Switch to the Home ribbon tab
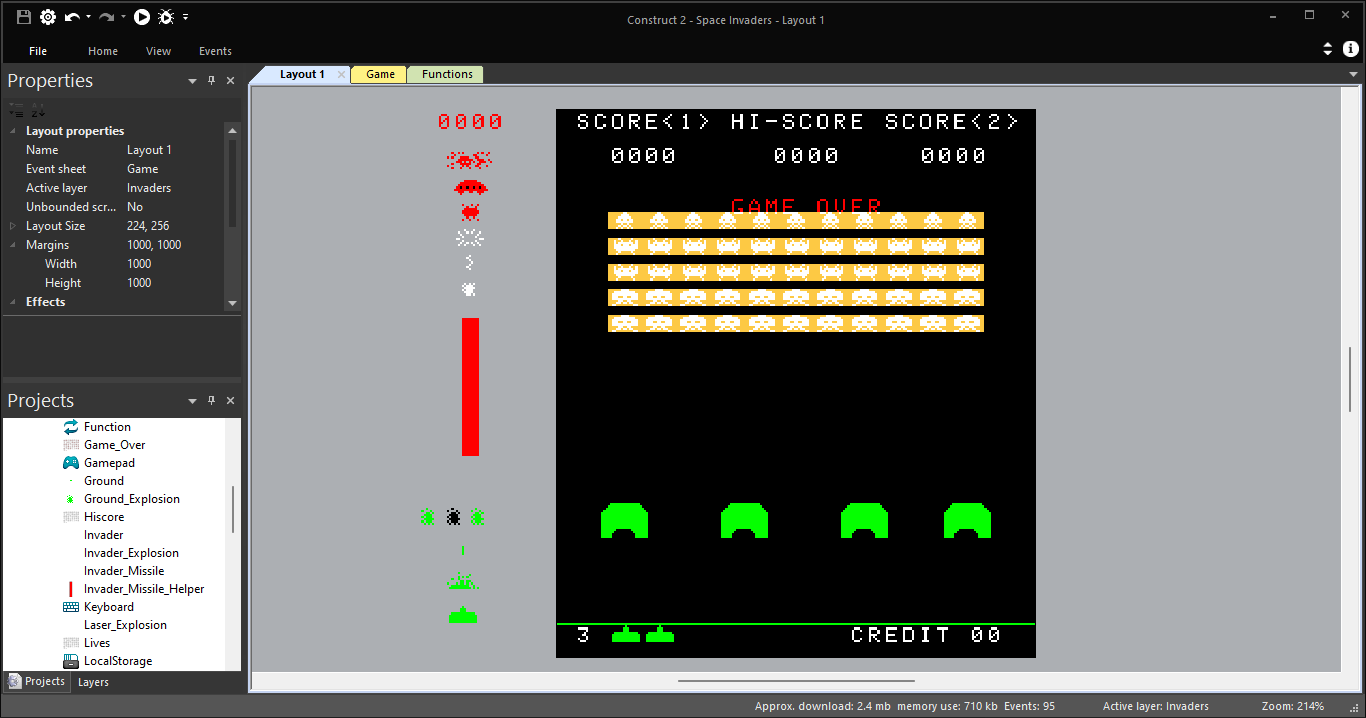1366x718 pixels. tap(103, 51)
